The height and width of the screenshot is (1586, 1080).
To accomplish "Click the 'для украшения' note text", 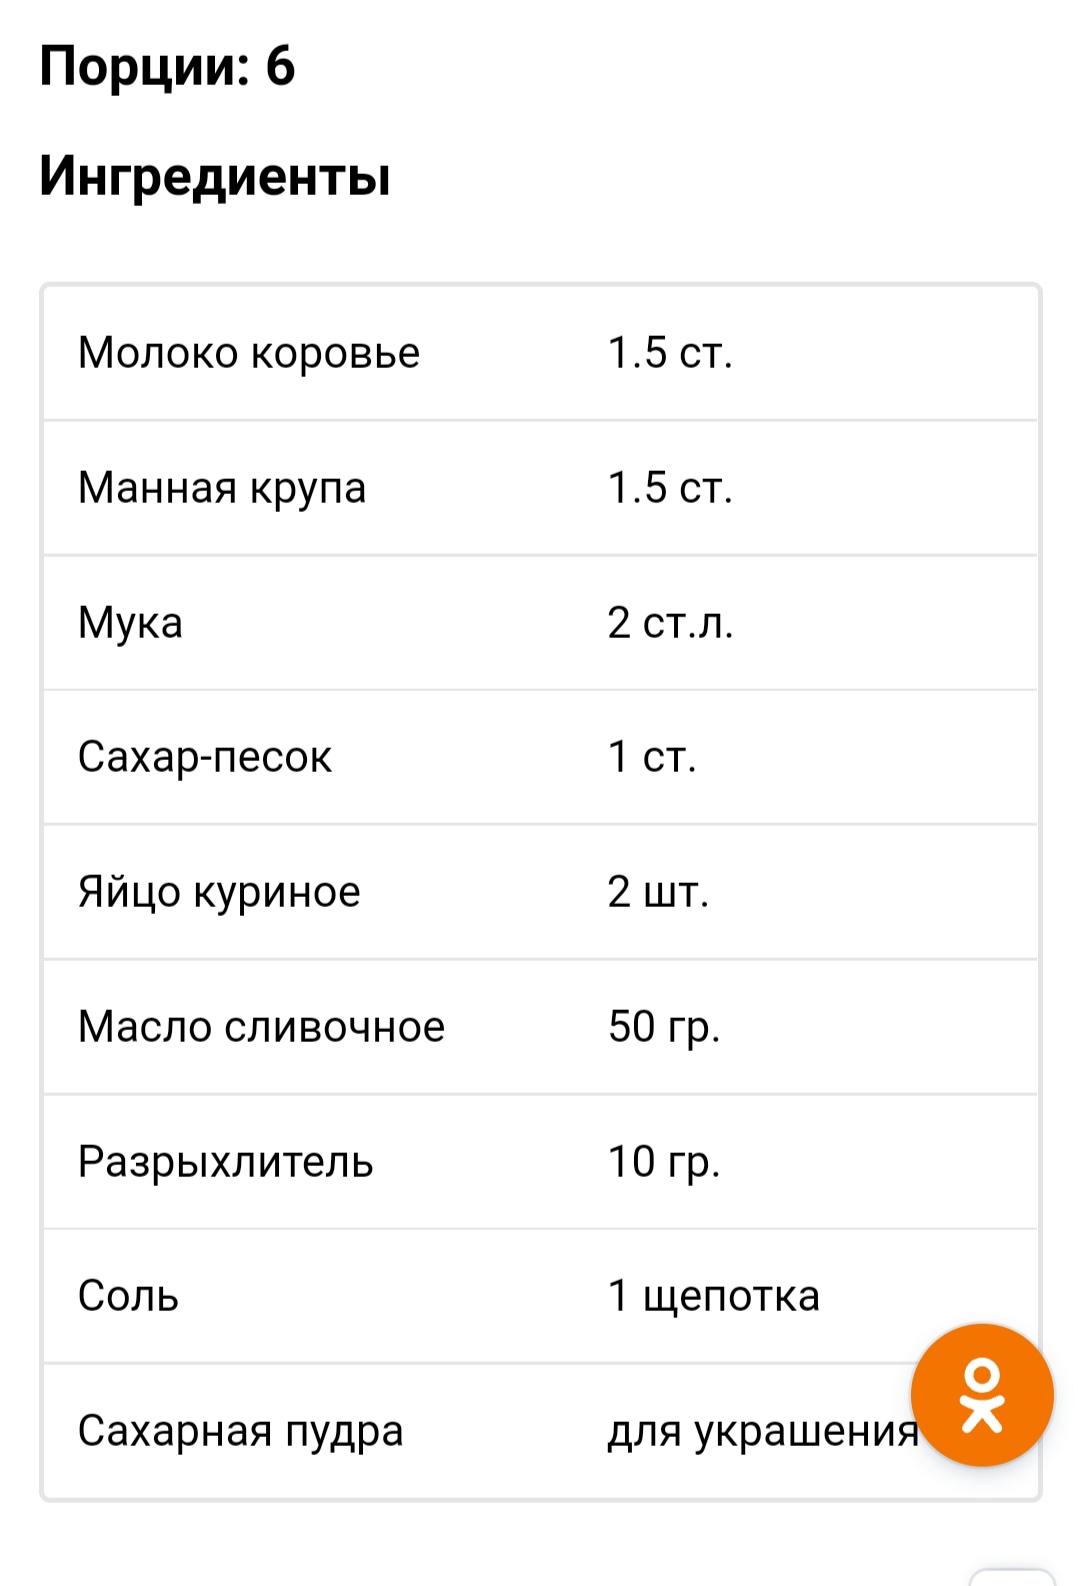I will coord(762,1431).
